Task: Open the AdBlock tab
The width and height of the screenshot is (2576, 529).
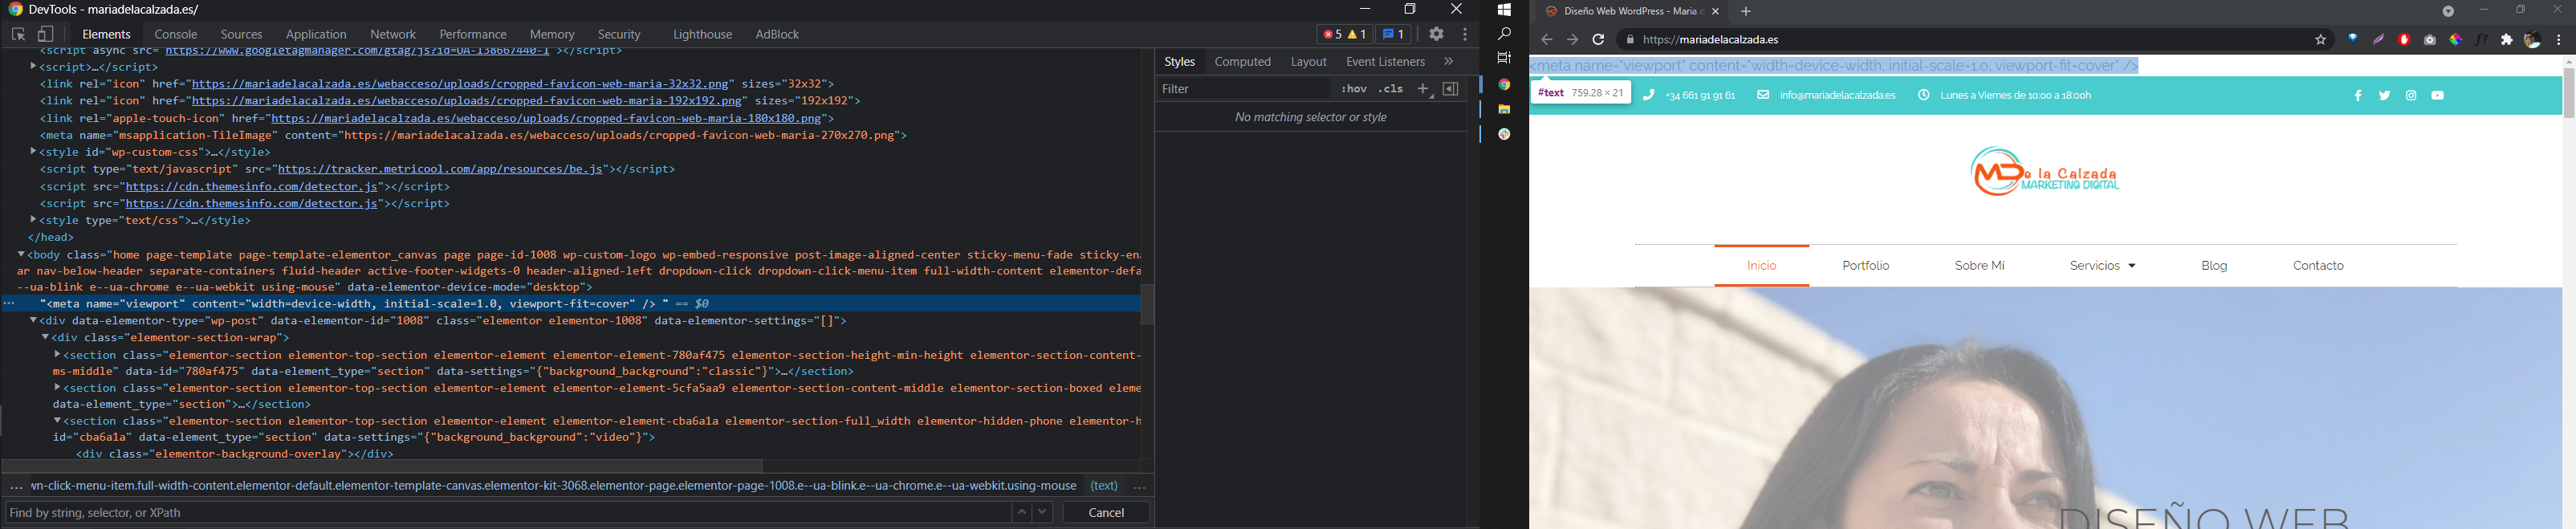Action: pyautogui.click(x=777, y=35)
